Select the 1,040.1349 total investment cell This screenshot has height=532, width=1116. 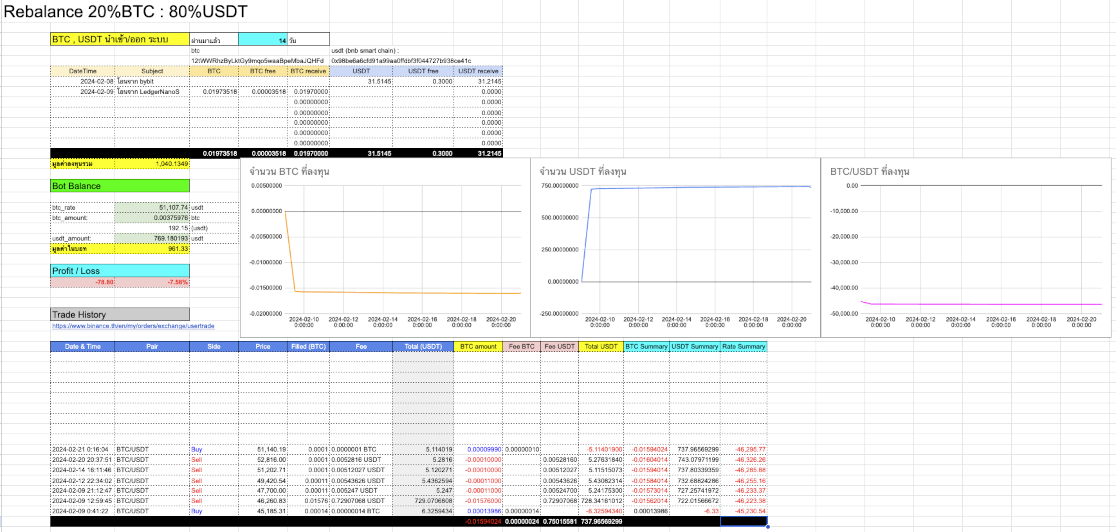pyautogui.click(x=152, y=164)
